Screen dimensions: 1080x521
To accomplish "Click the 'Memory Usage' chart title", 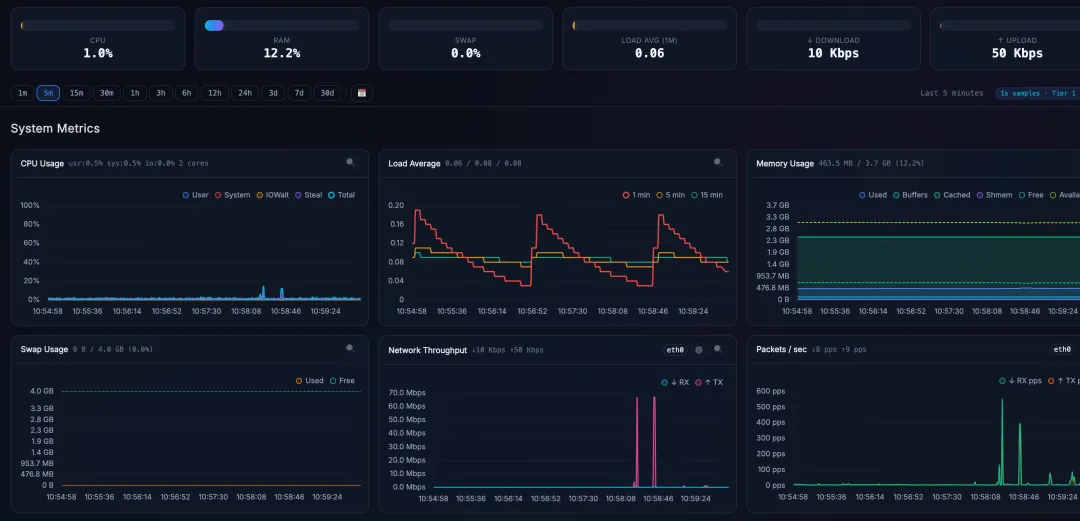I will [x=785, y=163].
